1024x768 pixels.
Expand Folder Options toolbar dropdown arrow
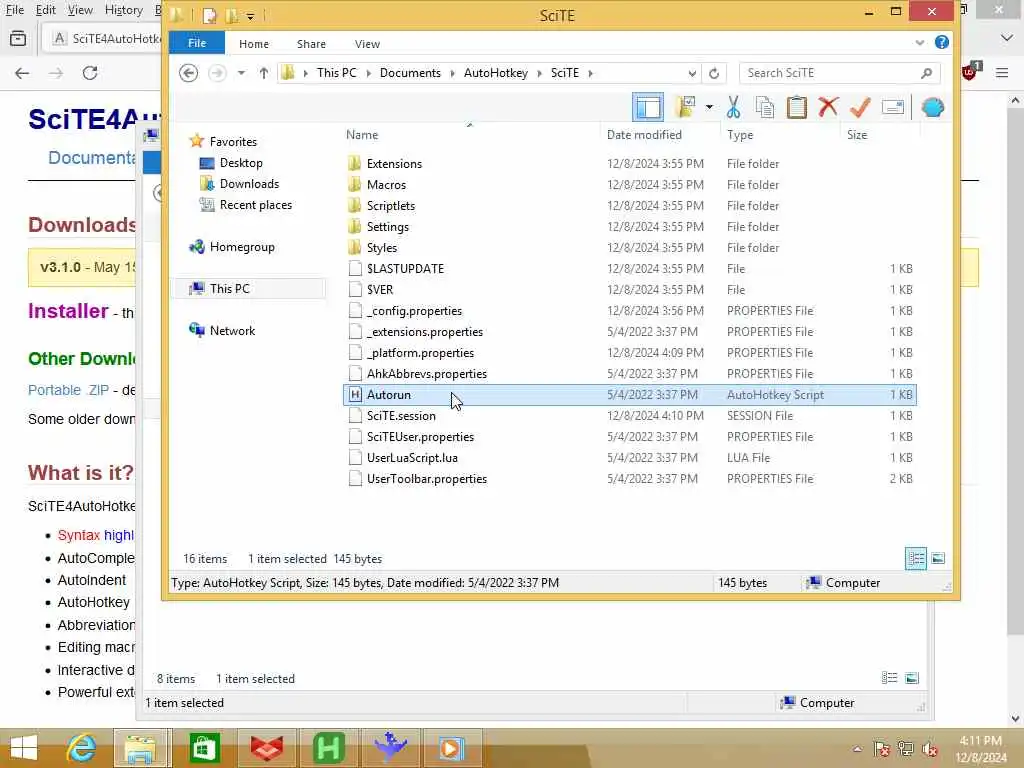click(709, 107)
